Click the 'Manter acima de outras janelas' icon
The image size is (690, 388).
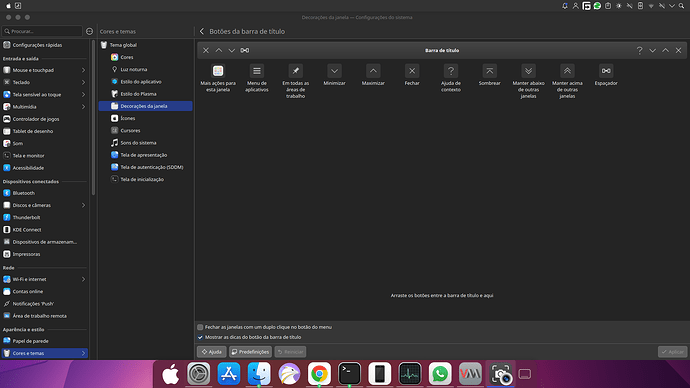[x=567, y=71]
